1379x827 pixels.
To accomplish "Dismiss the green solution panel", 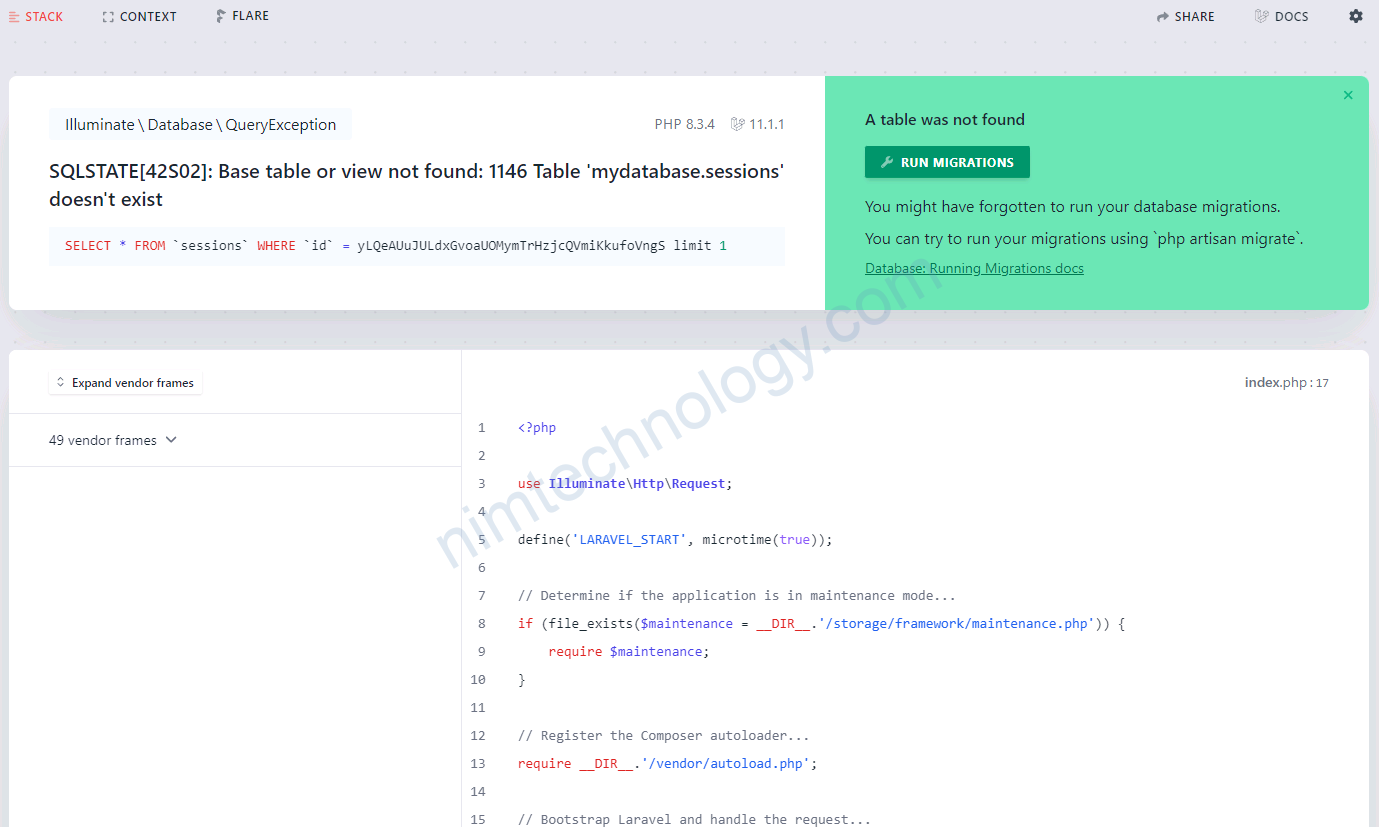I will pos(1347,95).
